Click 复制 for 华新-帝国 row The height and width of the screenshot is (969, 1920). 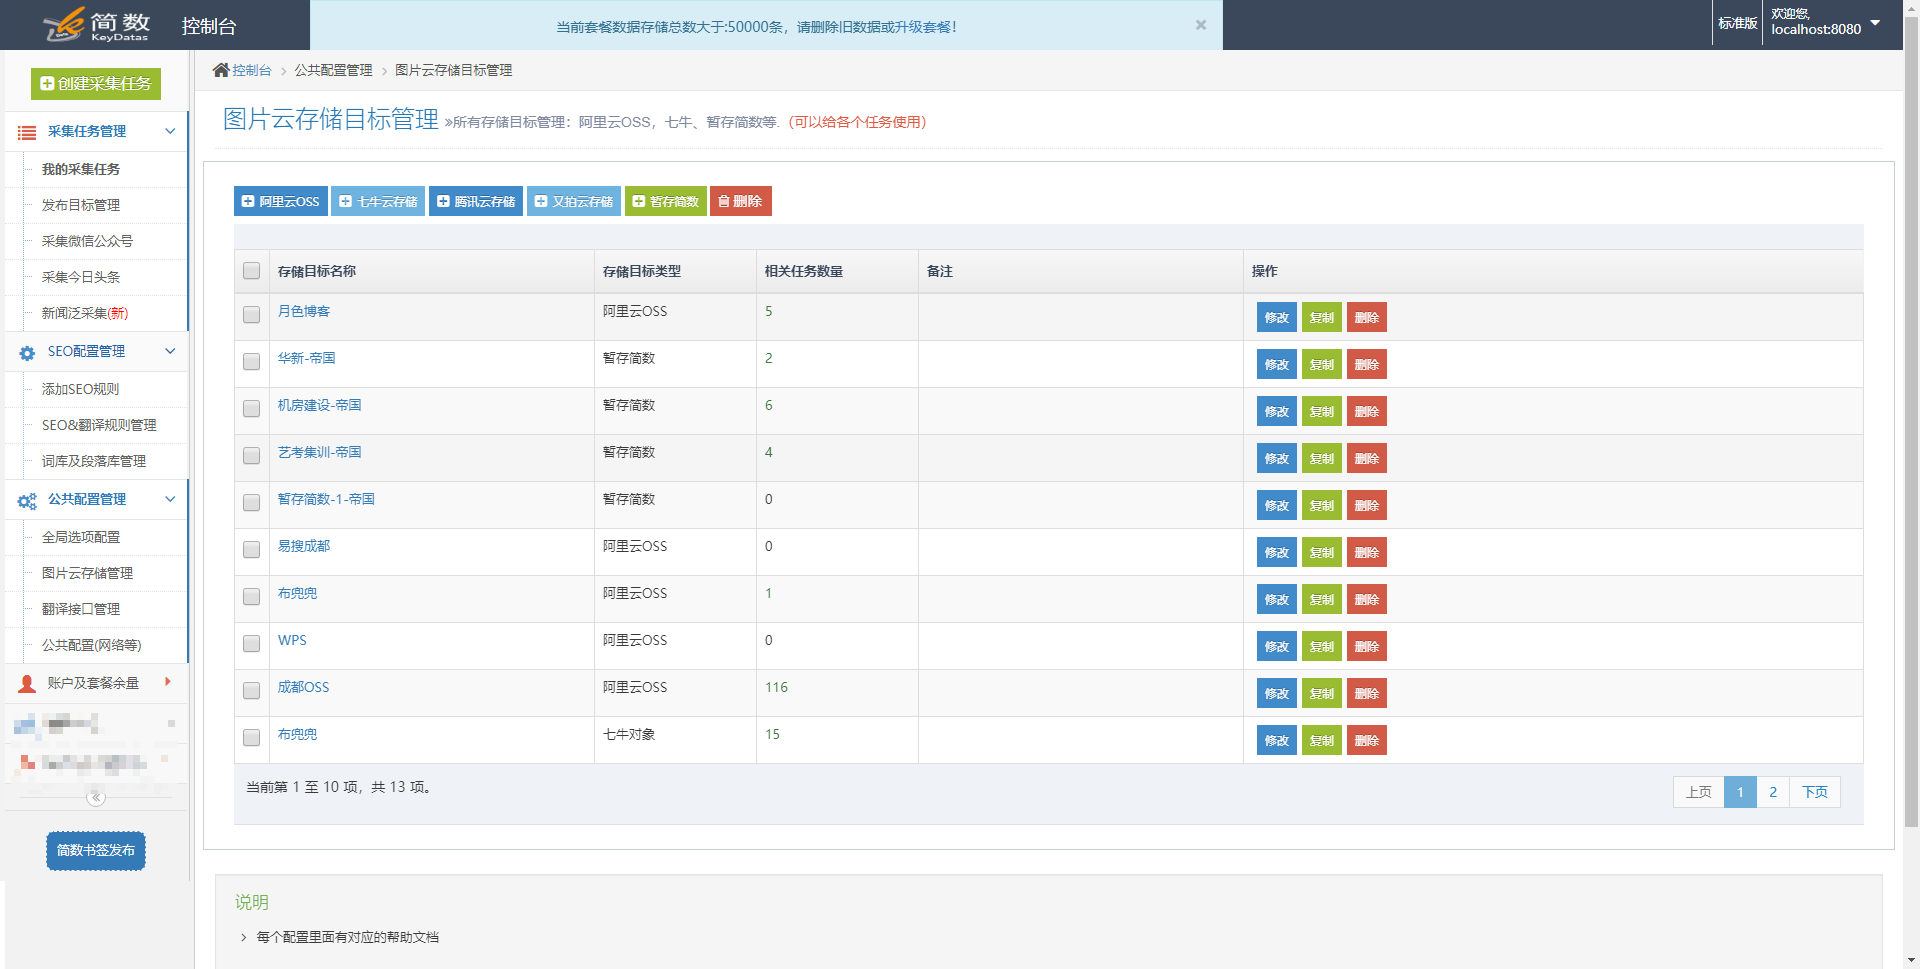tap(1322, 364)
